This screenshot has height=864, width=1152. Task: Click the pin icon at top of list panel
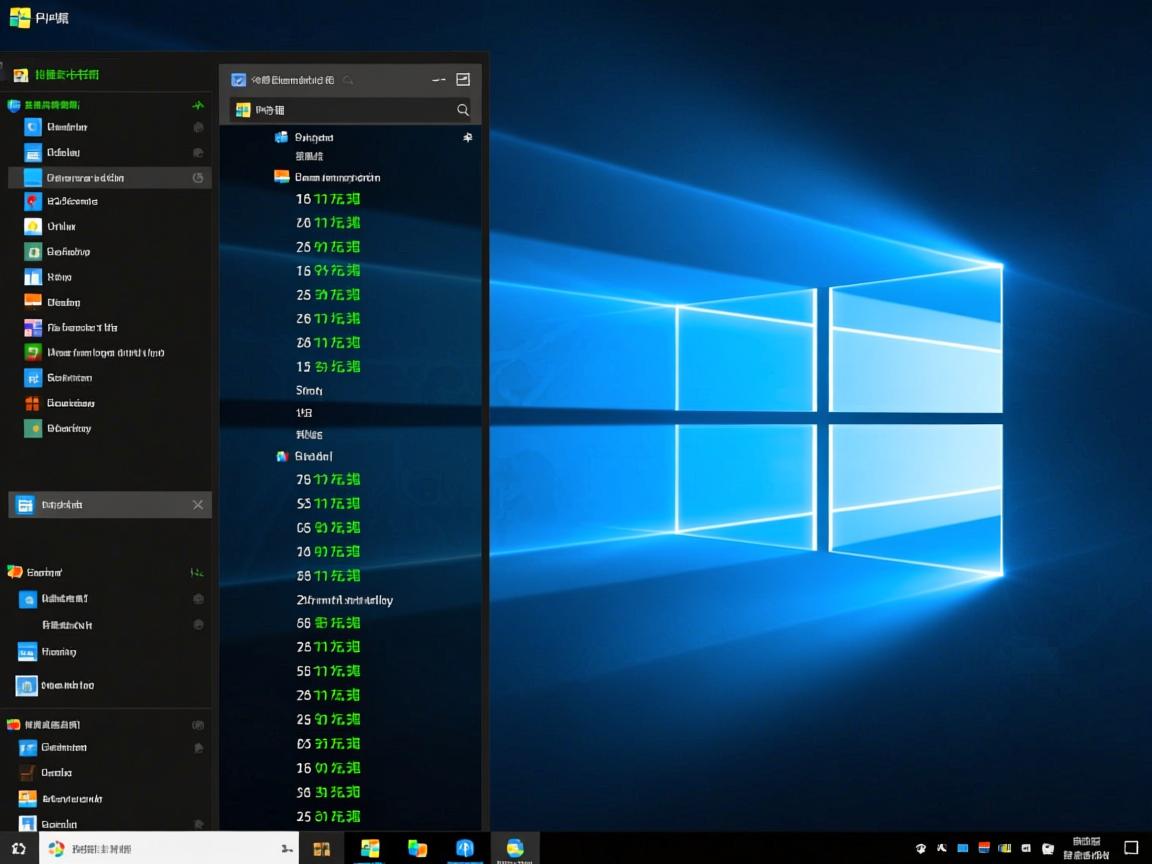coord(467,137)
